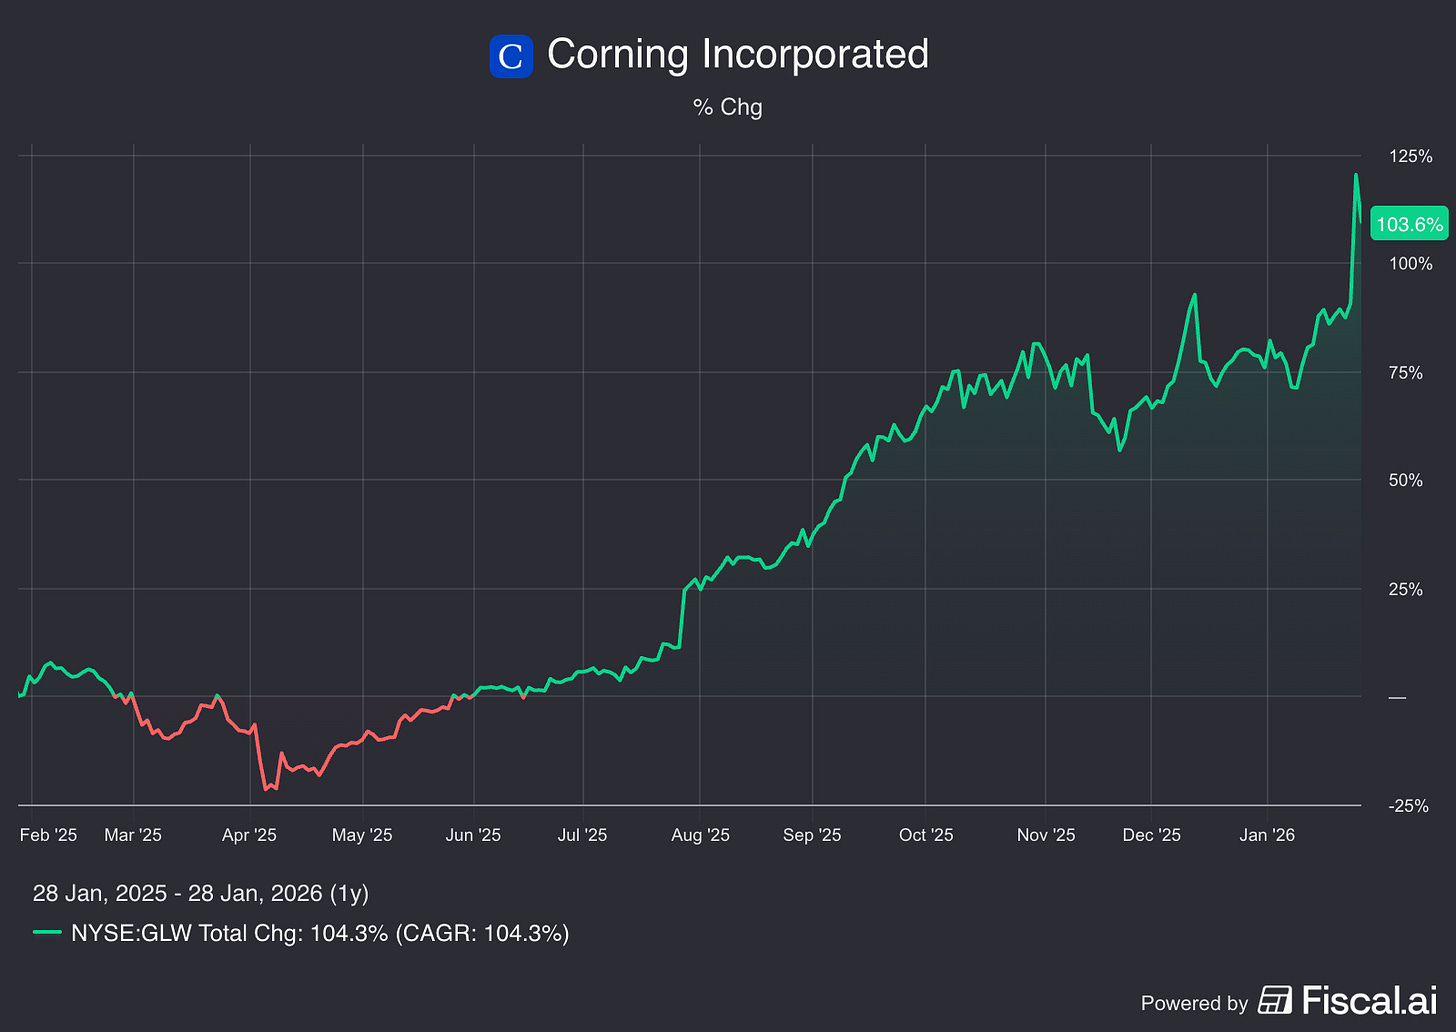Click the 75% y-axis label
Image resolution: width=1456 pixels, height=1032 pixels.
(x=1406, y=373)
